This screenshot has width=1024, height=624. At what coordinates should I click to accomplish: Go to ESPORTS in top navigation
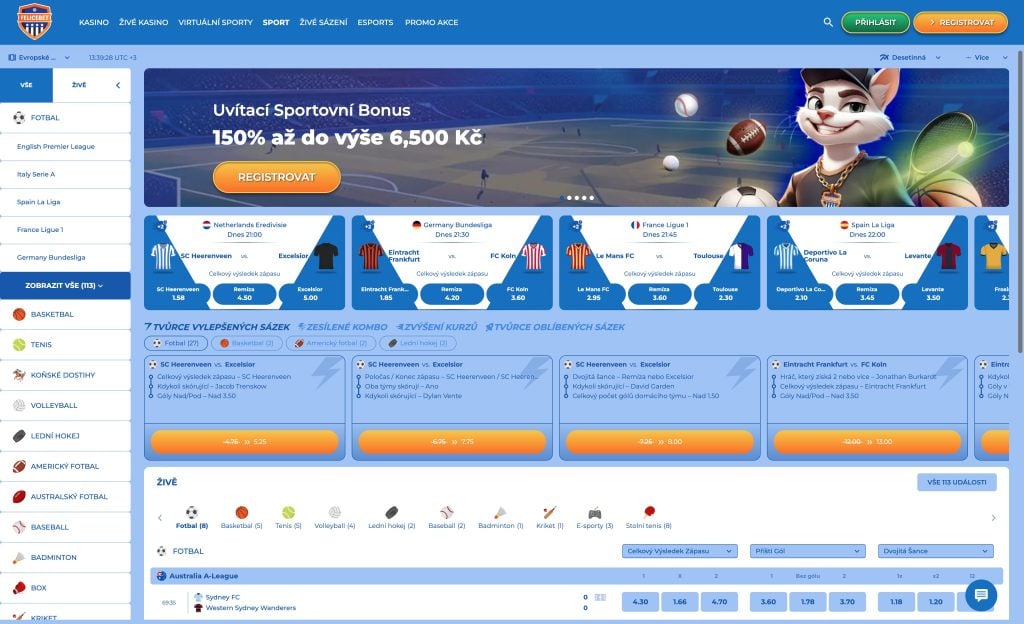tap(376, 22)
